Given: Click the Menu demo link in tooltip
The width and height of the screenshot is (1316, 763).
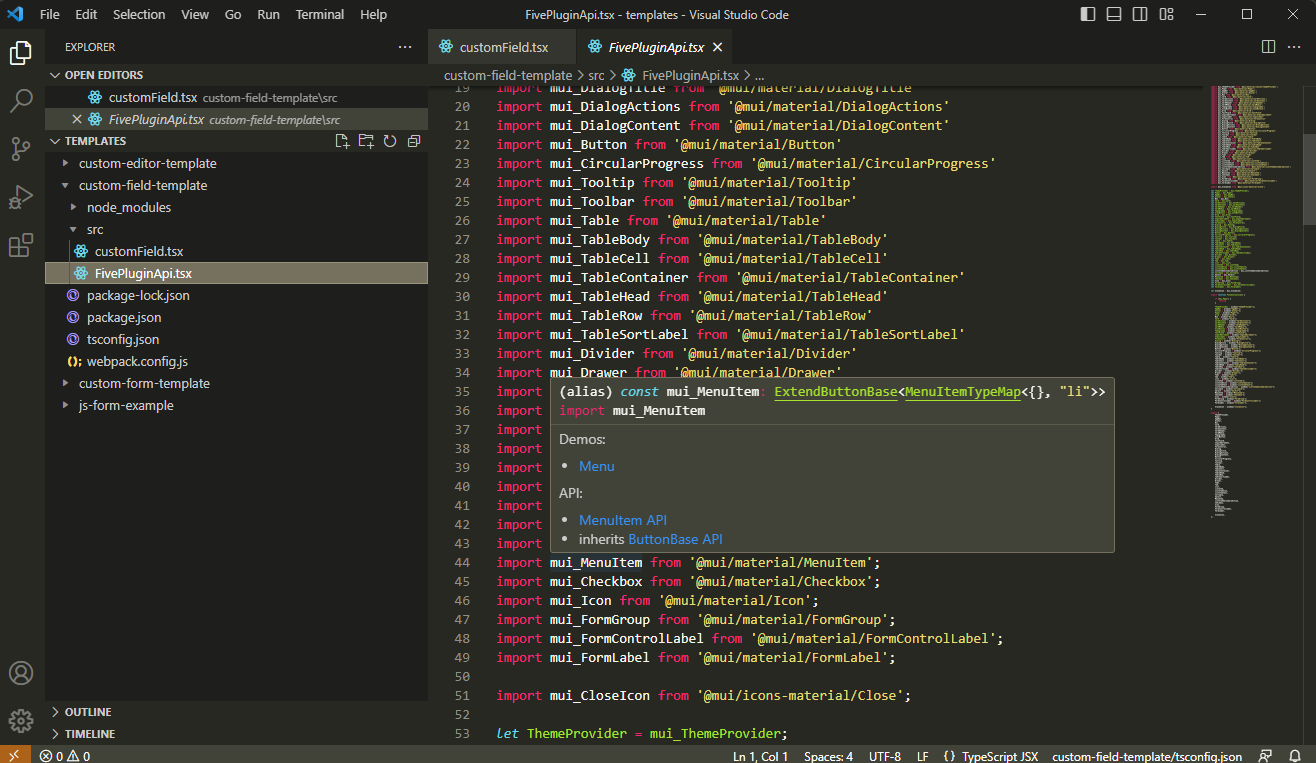Looking at the screenshot, I should 597,466.
